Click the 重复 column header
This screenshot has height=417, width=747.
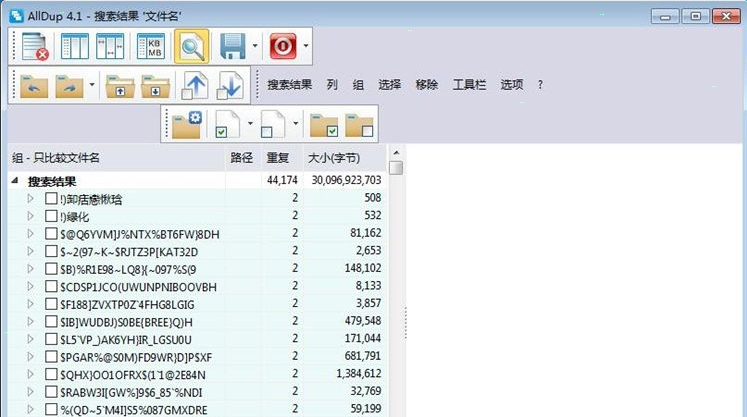(x=276, y=158)
